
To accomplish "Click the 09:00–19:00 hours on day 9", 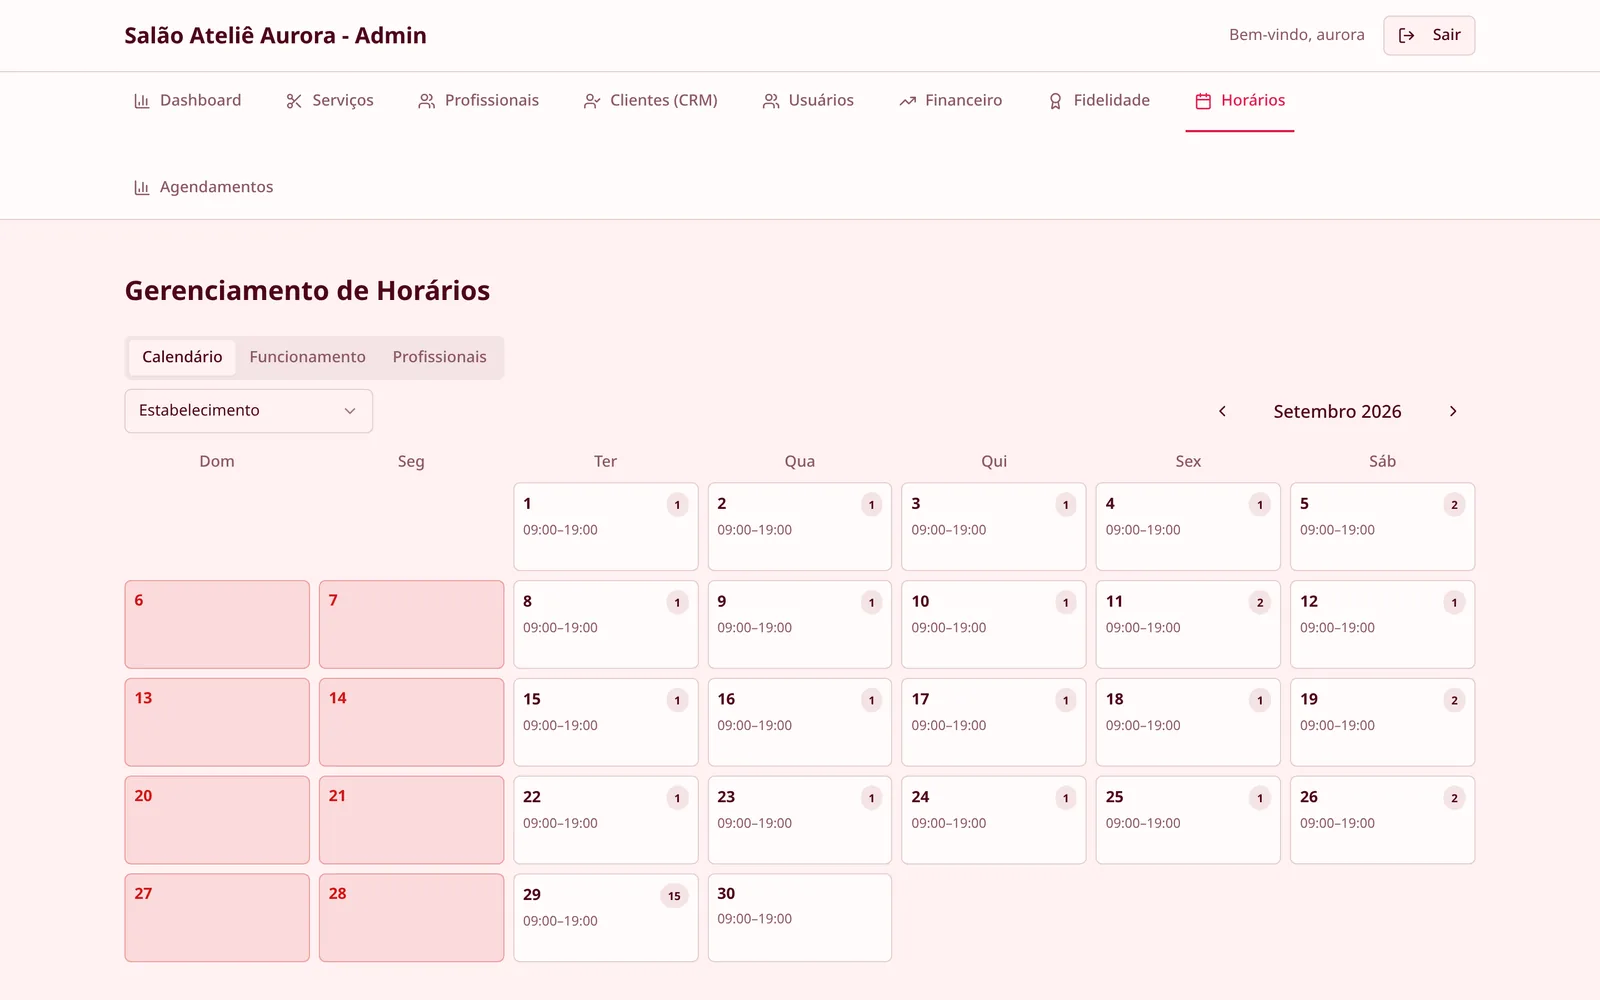I will pyautogui.click(x=755, y=628).
